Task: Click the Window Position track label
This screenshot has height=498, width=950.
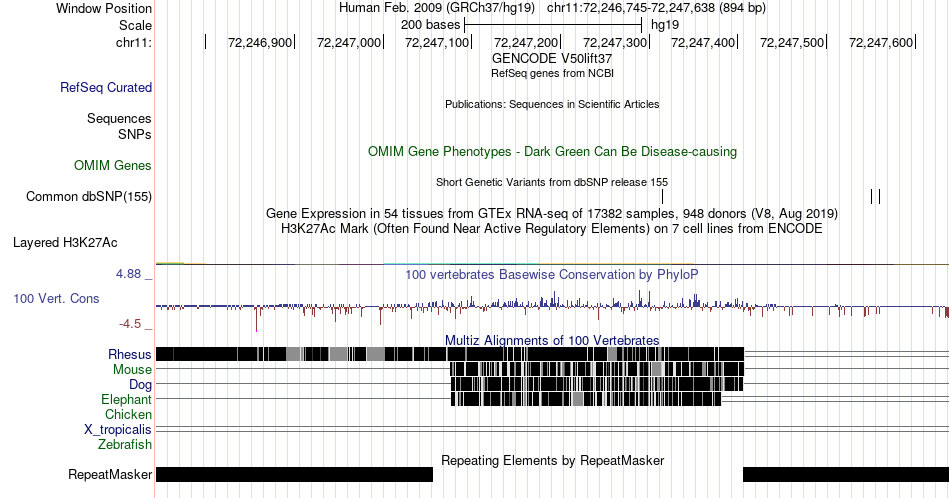Action: (104, 8)
